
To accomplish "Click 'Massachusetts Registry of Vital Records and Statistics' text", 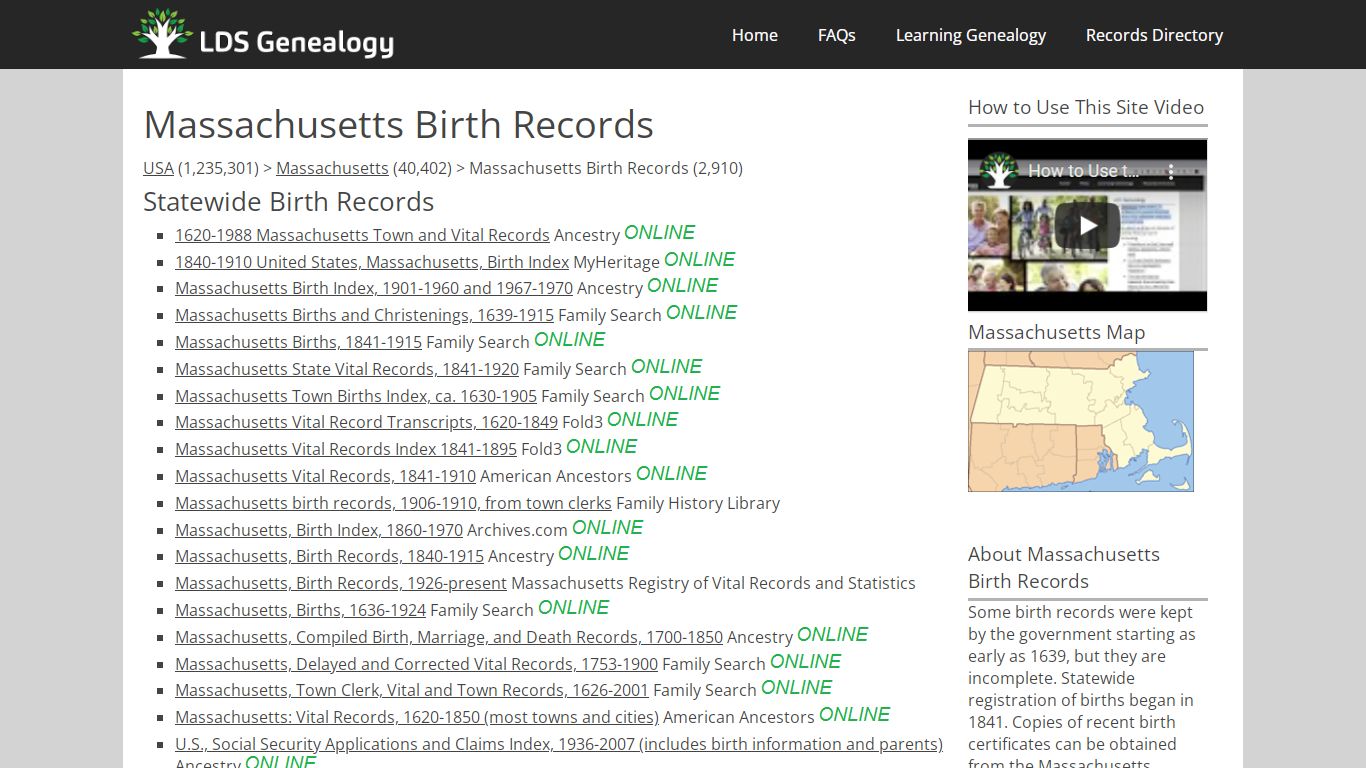I will (x=713, y=583).
